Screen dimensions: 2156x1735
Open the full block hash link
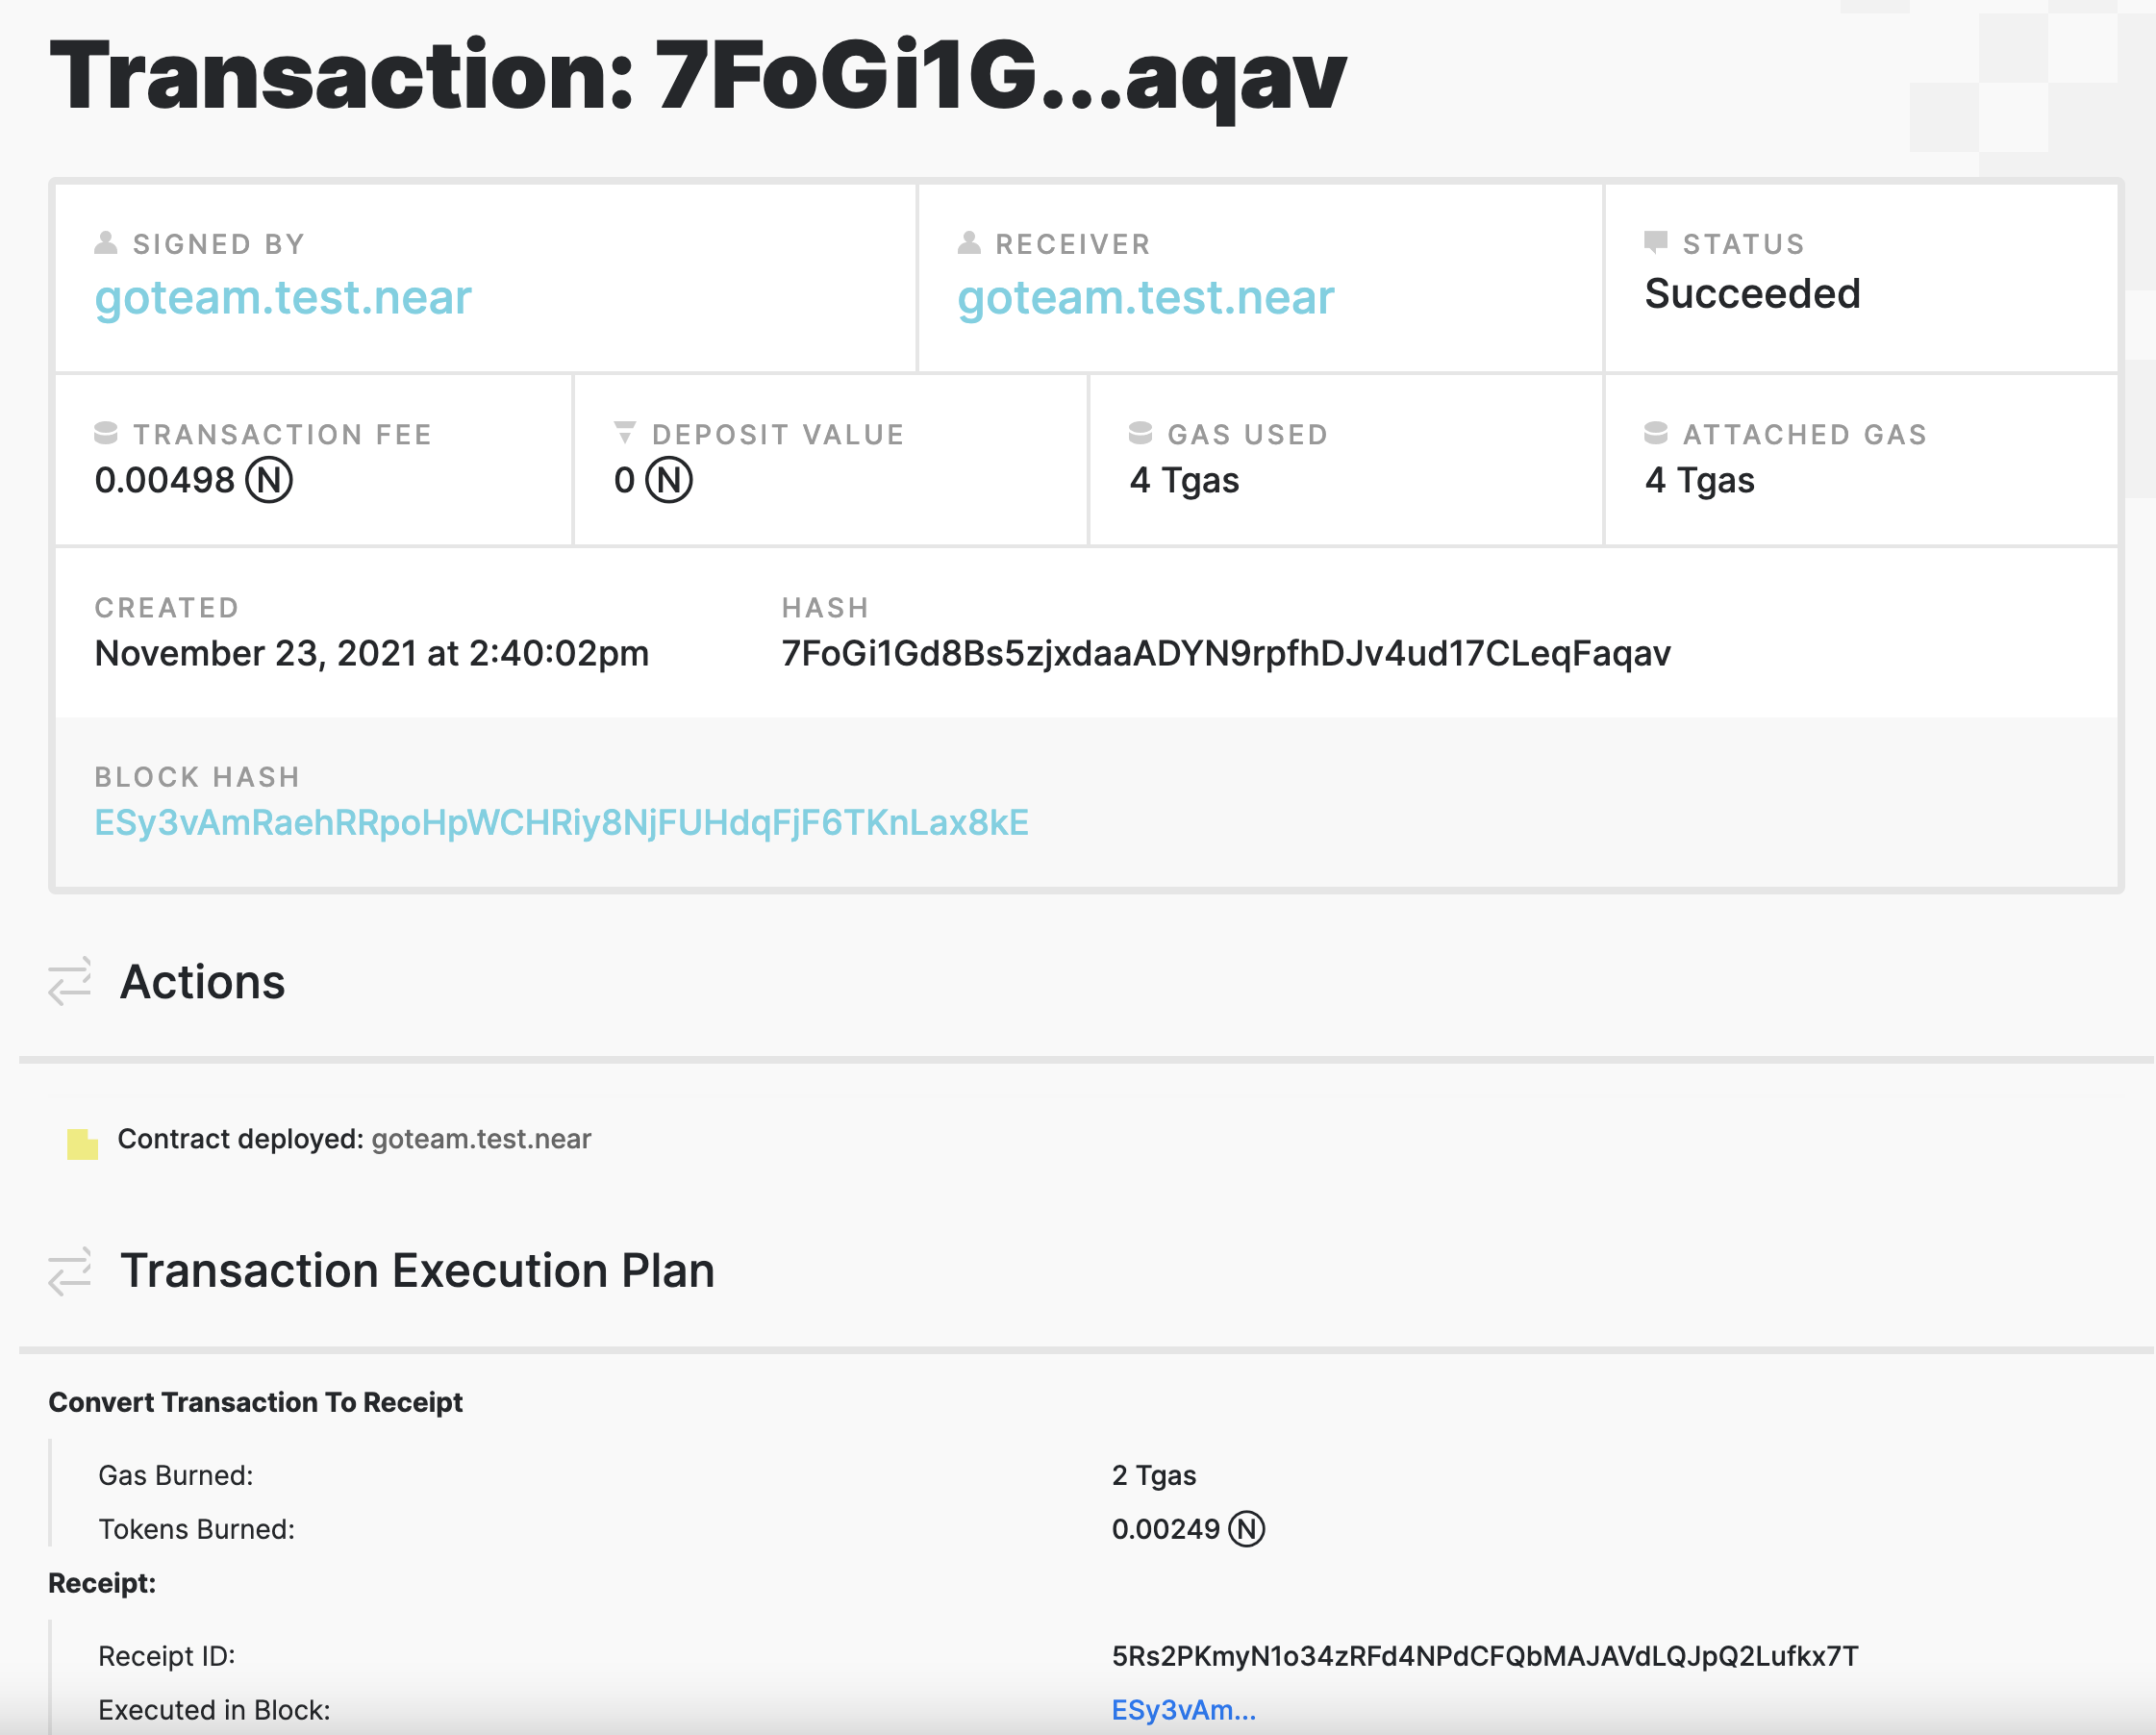pyautogui.click(x=561, y=823)
